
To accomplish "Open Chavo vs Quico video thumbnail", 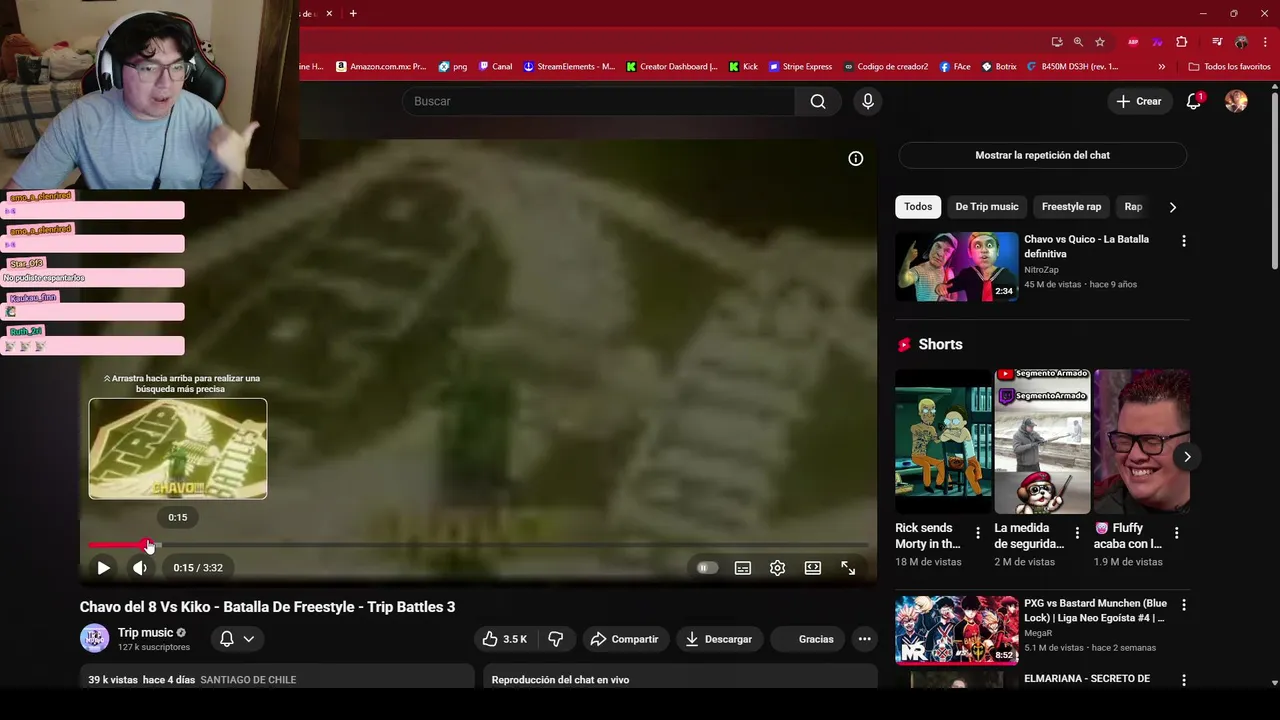I will pyautogui.click(x=957, y=266).
